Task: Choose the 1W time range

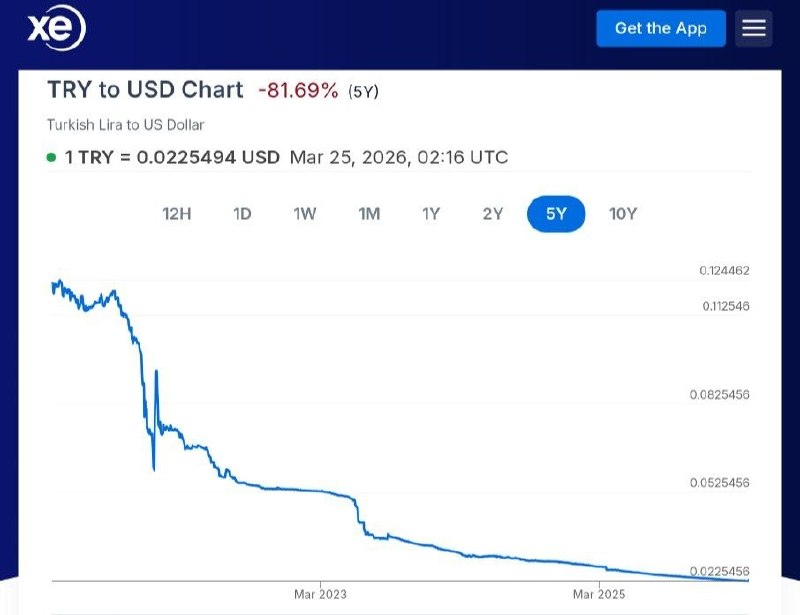Action: 304,213
